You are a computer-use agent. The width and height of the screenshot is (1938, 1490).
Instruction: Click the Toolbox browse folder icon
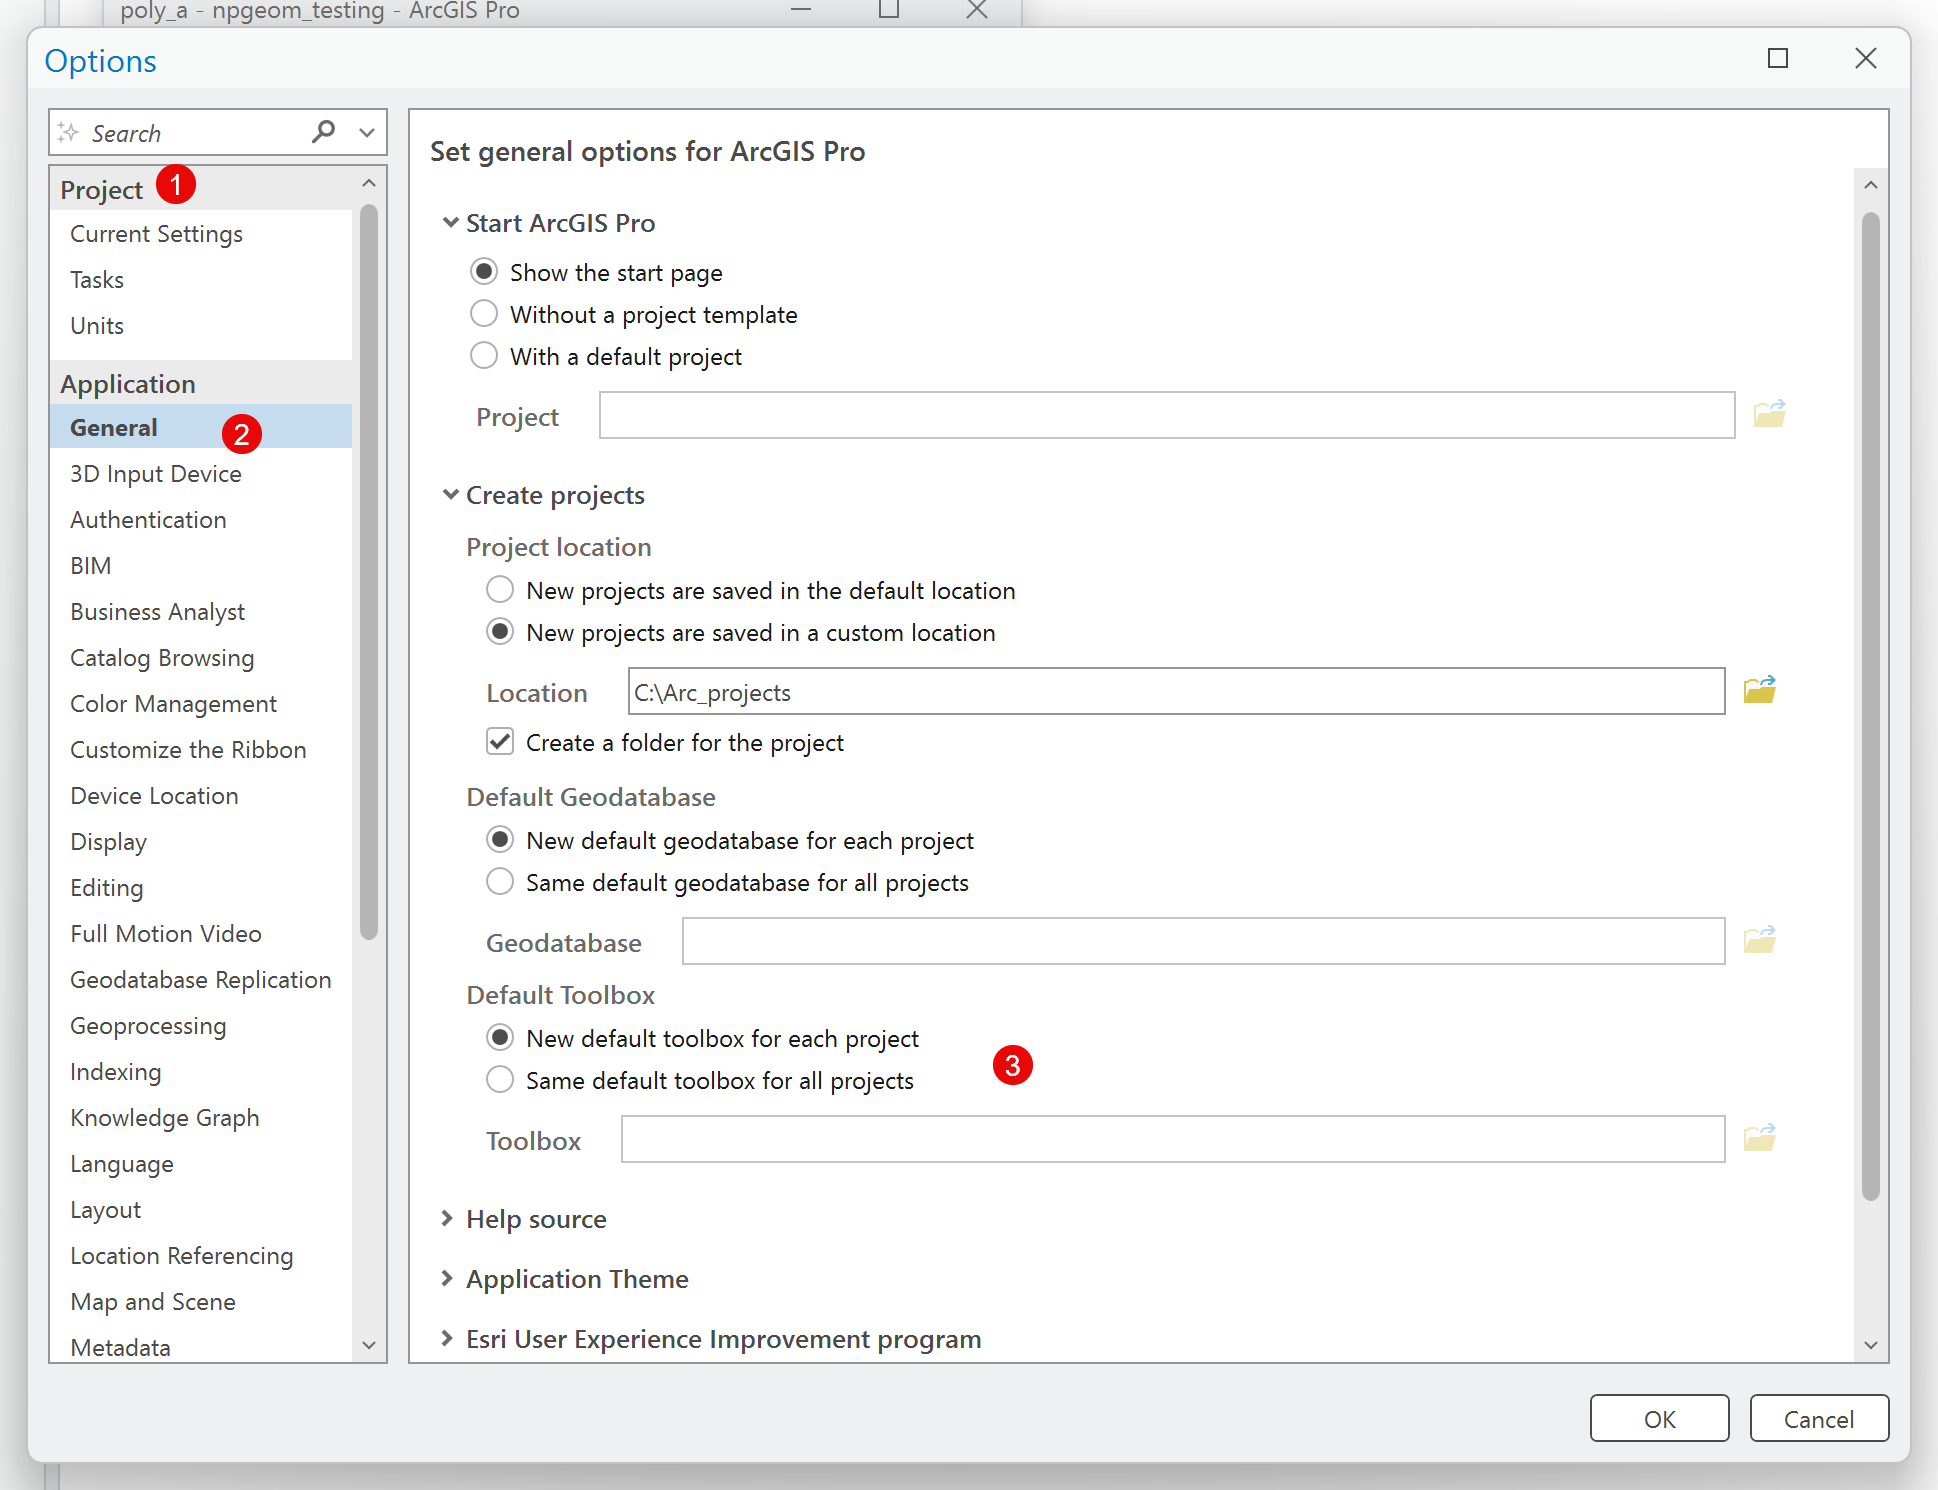(1759, 1137)
